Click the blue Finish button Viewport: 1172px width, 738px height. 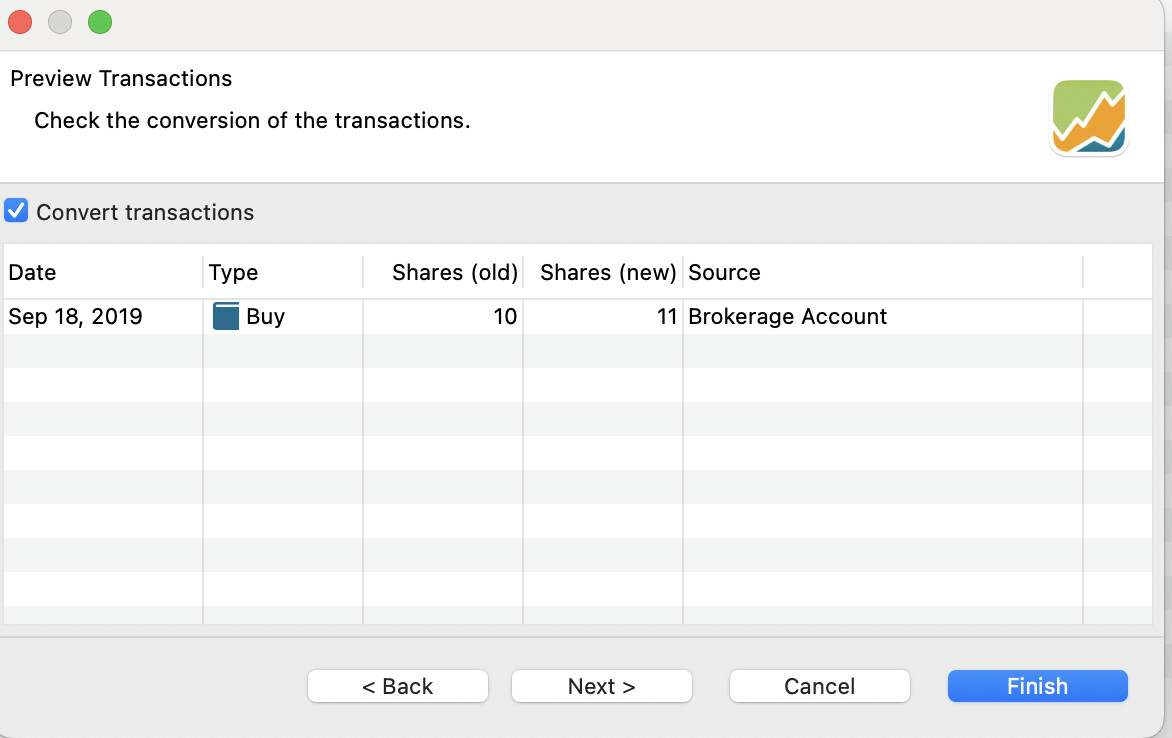(1037, 686)
